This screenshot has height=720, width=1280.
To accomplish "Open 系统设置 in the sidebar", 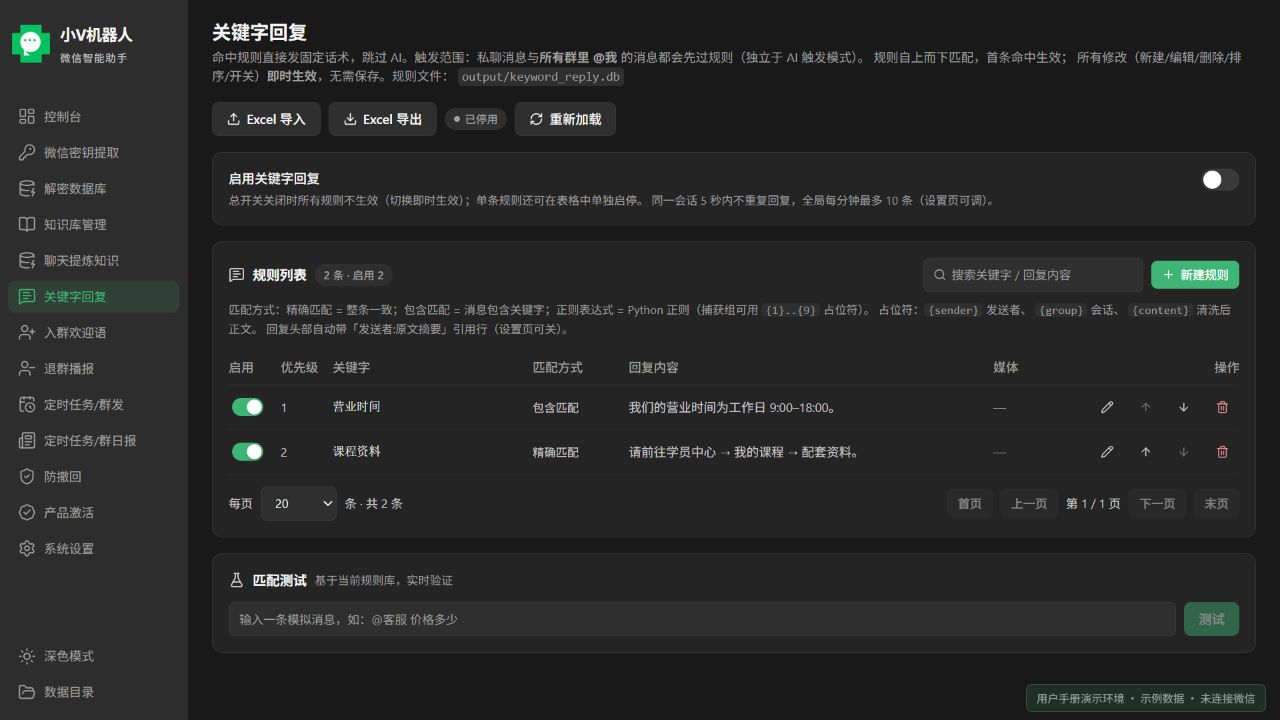I will 94,548.
